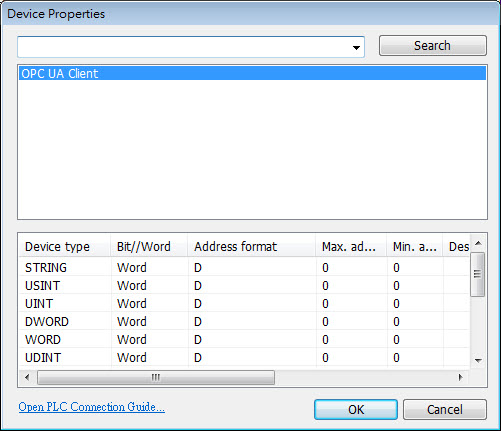This screenshot has width=501, height=431.
Task: Select the USINT device type row
Action: click(244, 285)
